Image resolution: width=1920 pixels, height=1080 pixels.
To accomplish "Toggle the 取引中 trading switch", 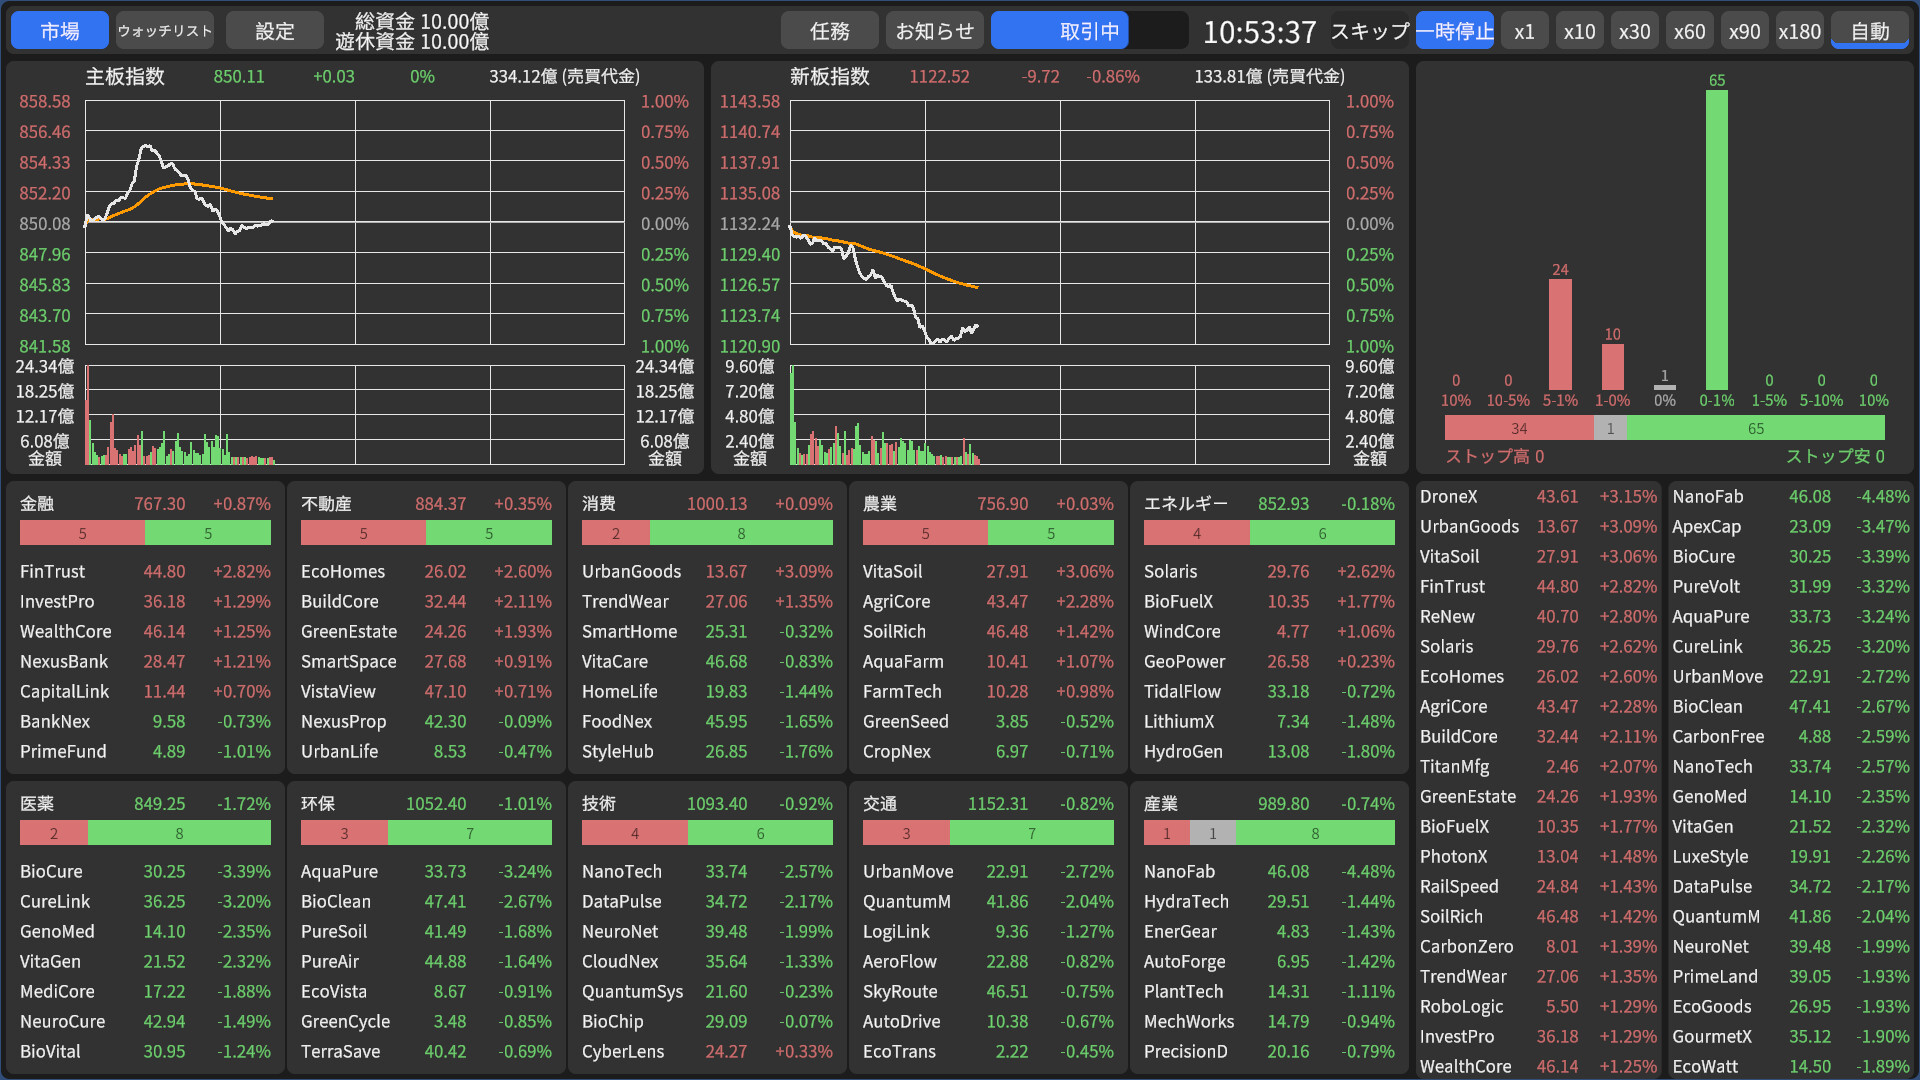I will point(1088,31).
